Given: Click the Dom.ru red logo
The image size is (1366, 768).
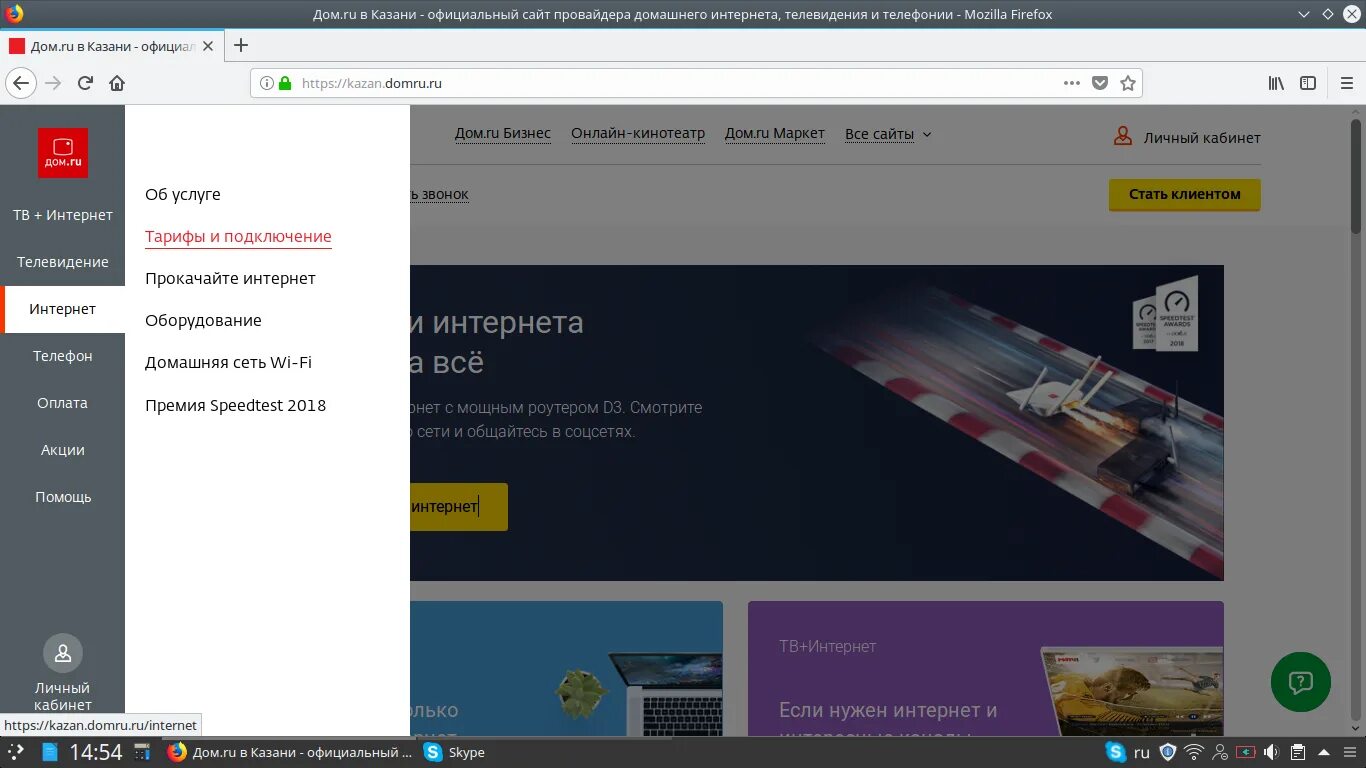Looking at the screenshot, I should click(x=63, y=153).
